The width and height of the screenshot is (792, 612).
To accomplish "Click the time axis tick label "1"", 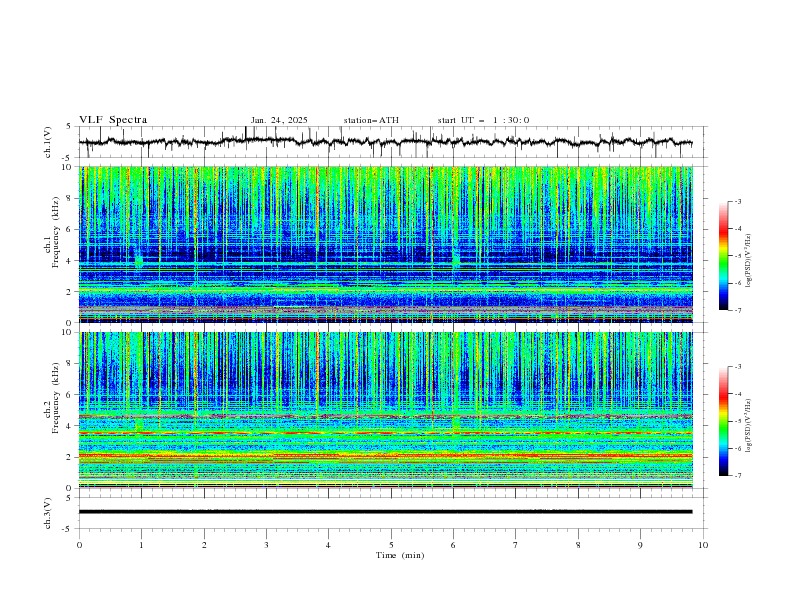I will pos(141,545).
